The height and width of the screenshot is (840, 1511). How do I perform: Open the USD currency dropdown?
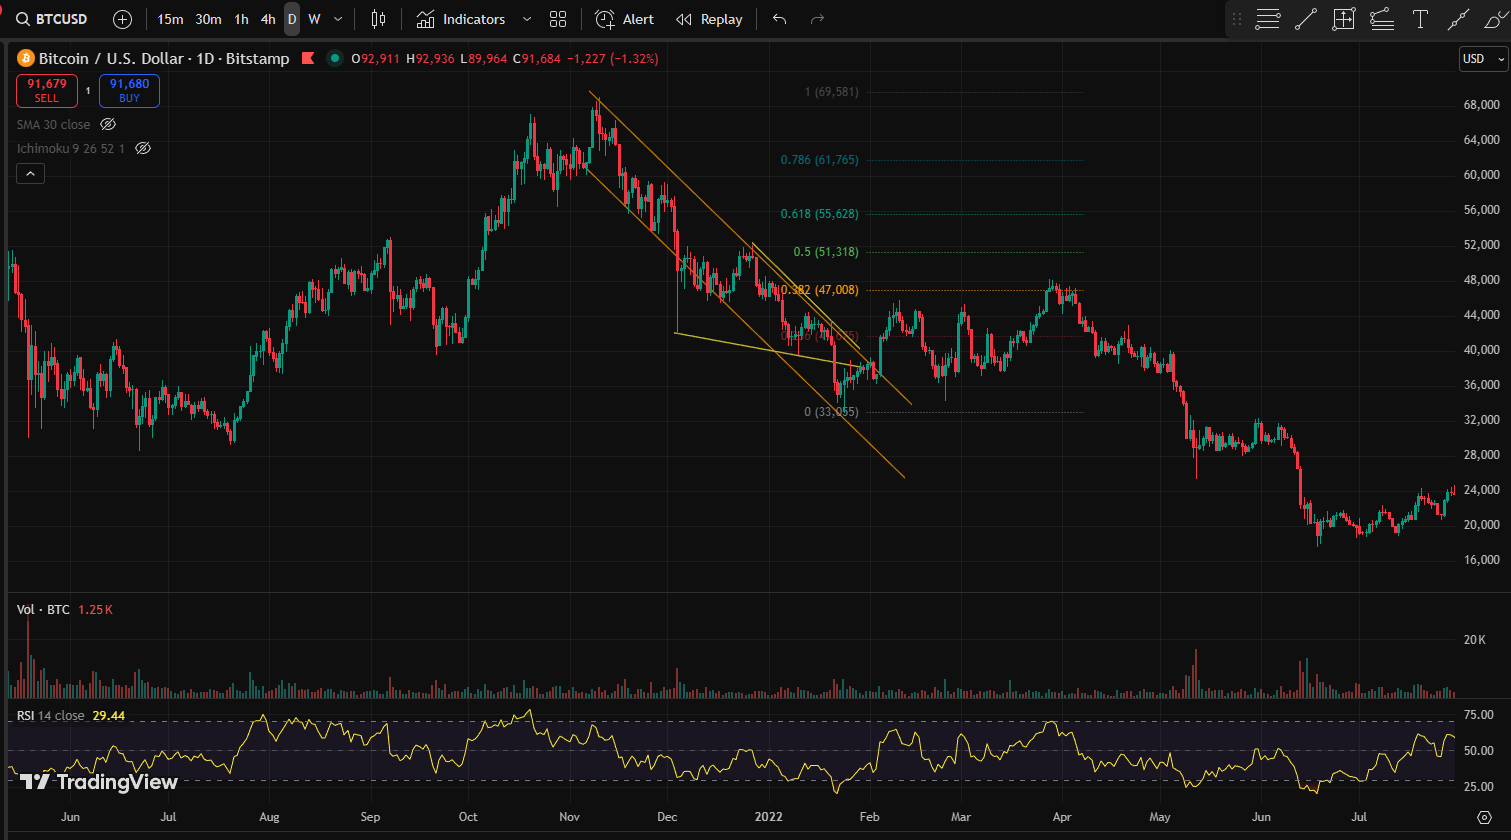point(1482,59)
